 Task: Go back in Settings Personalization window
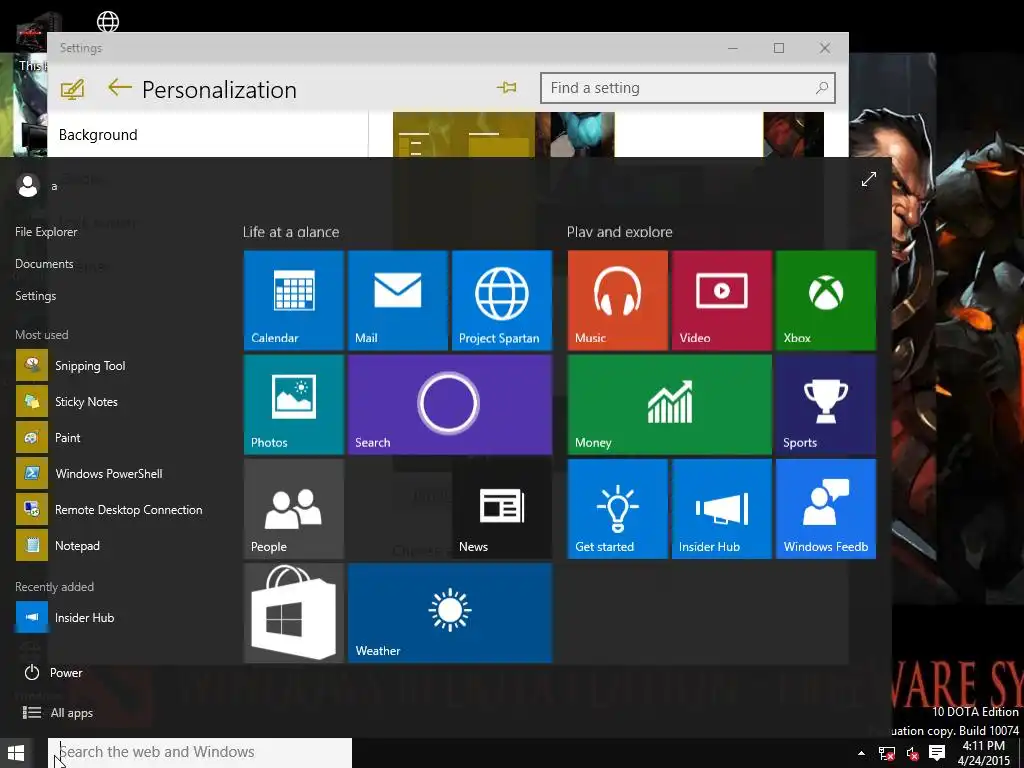pos(120,88)
